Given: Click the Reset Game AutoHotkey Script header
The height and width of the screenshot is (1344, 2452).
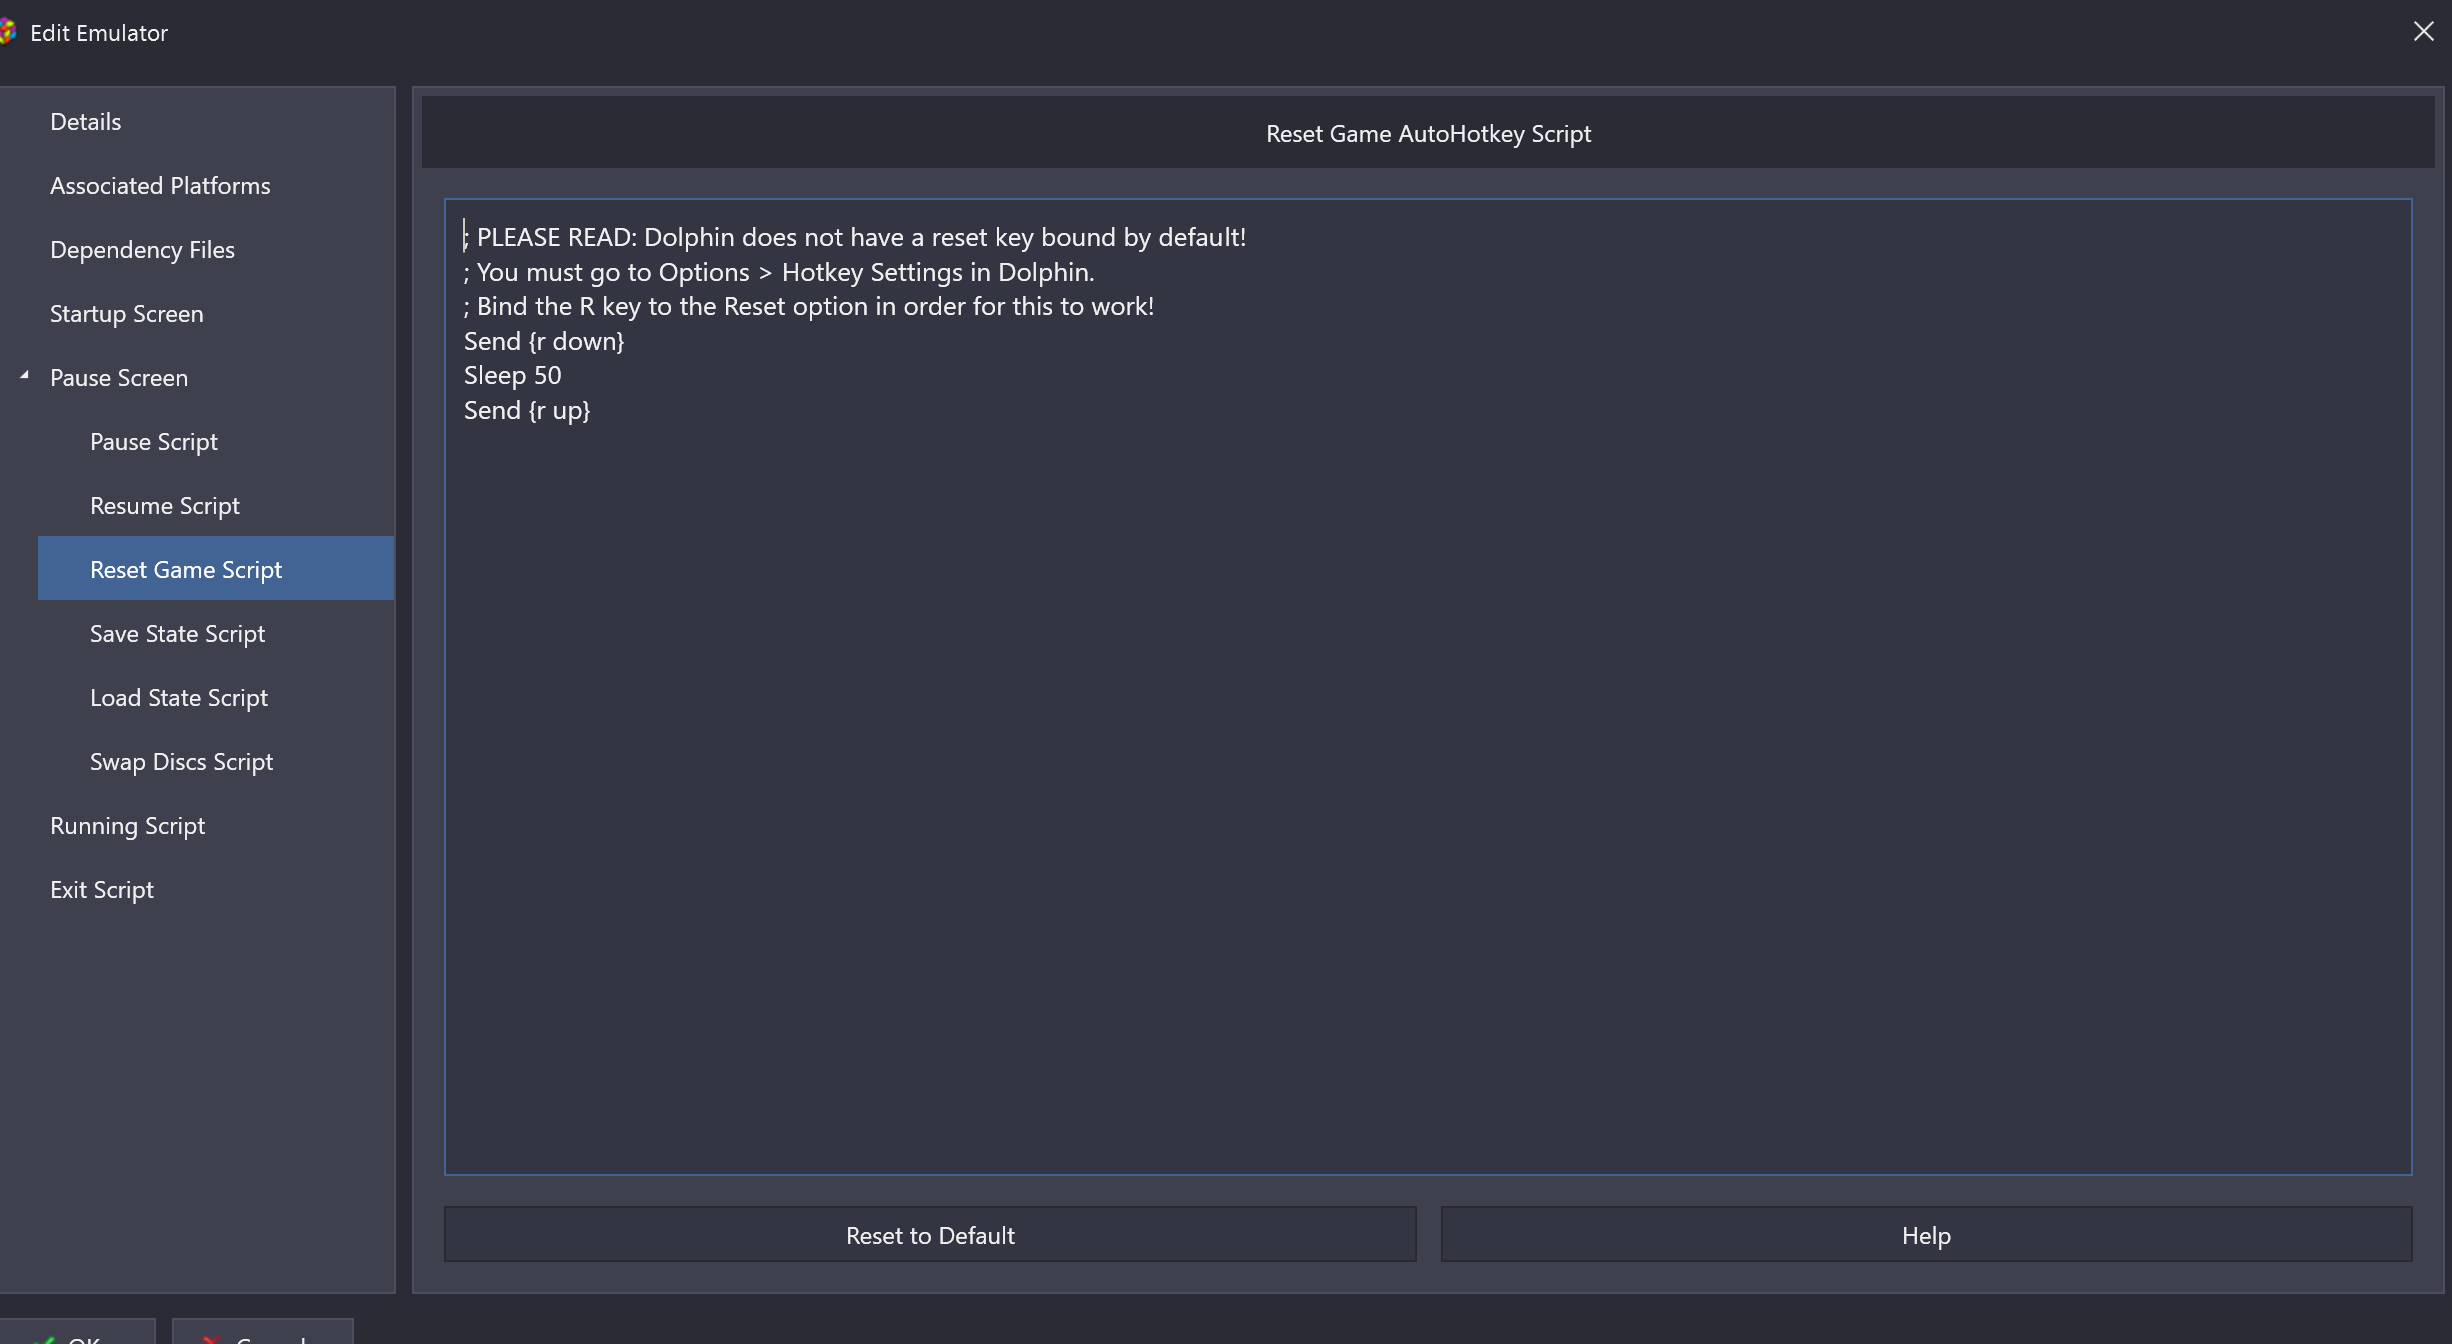Looking at the screenshot, I should [x=1428, y=134].
